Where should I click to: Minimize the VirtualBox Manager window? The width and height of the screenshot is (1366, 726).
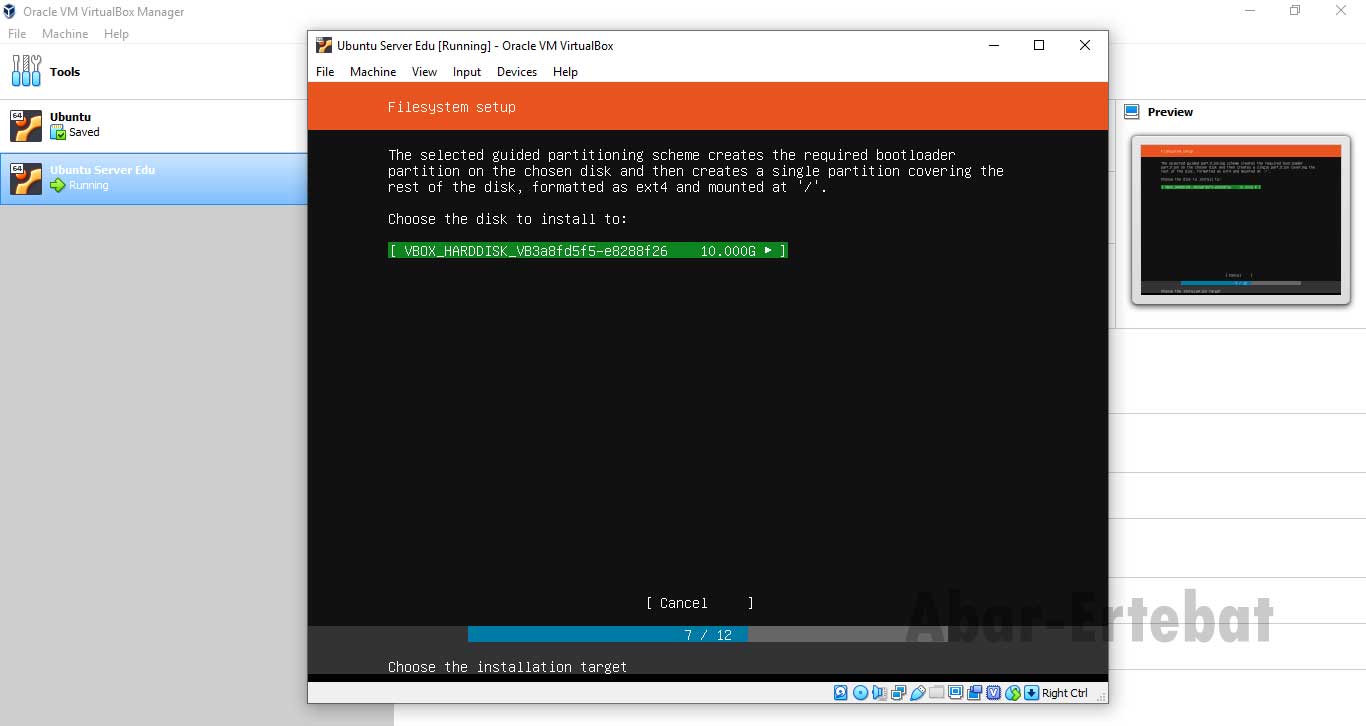[1250, 10]
